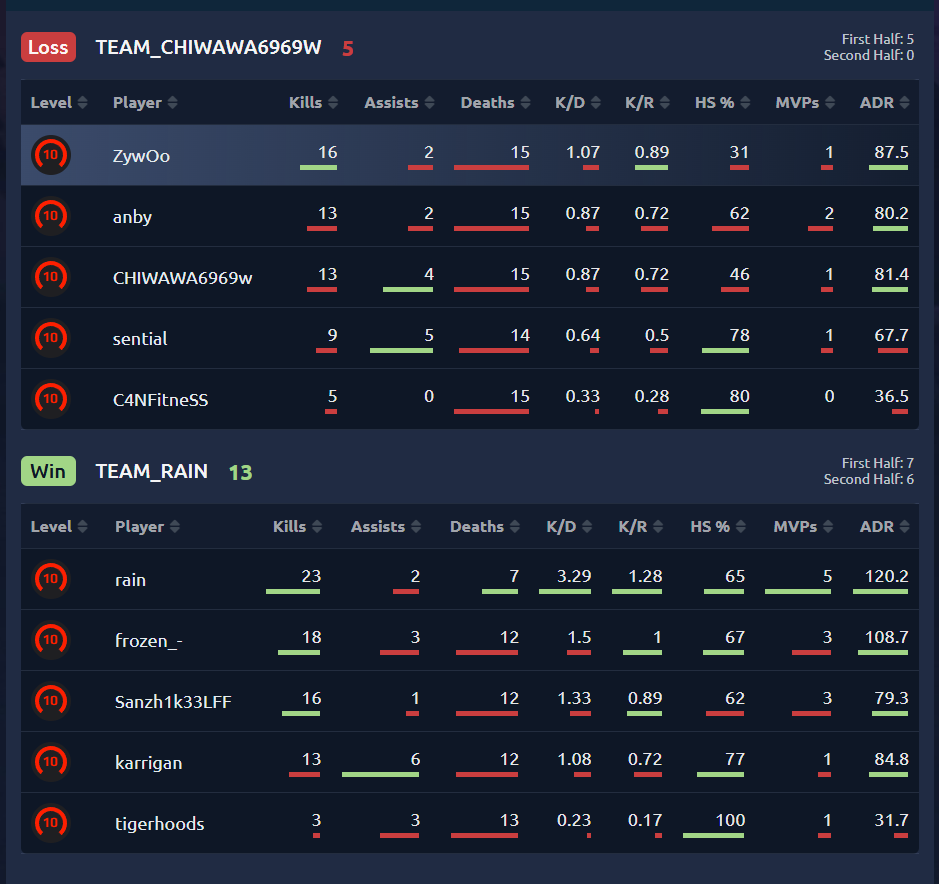
Task: Sort TEAM_CHIWAWA6969W table by Level
Action: [x=59, y=102]
